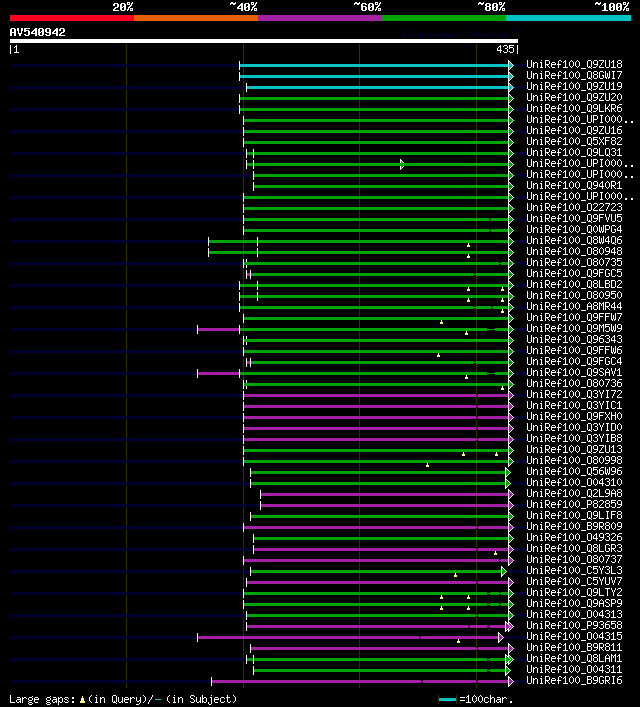
Task: Open hit UniRef100_Q8GWI7
Action: [x=574, y=75]
